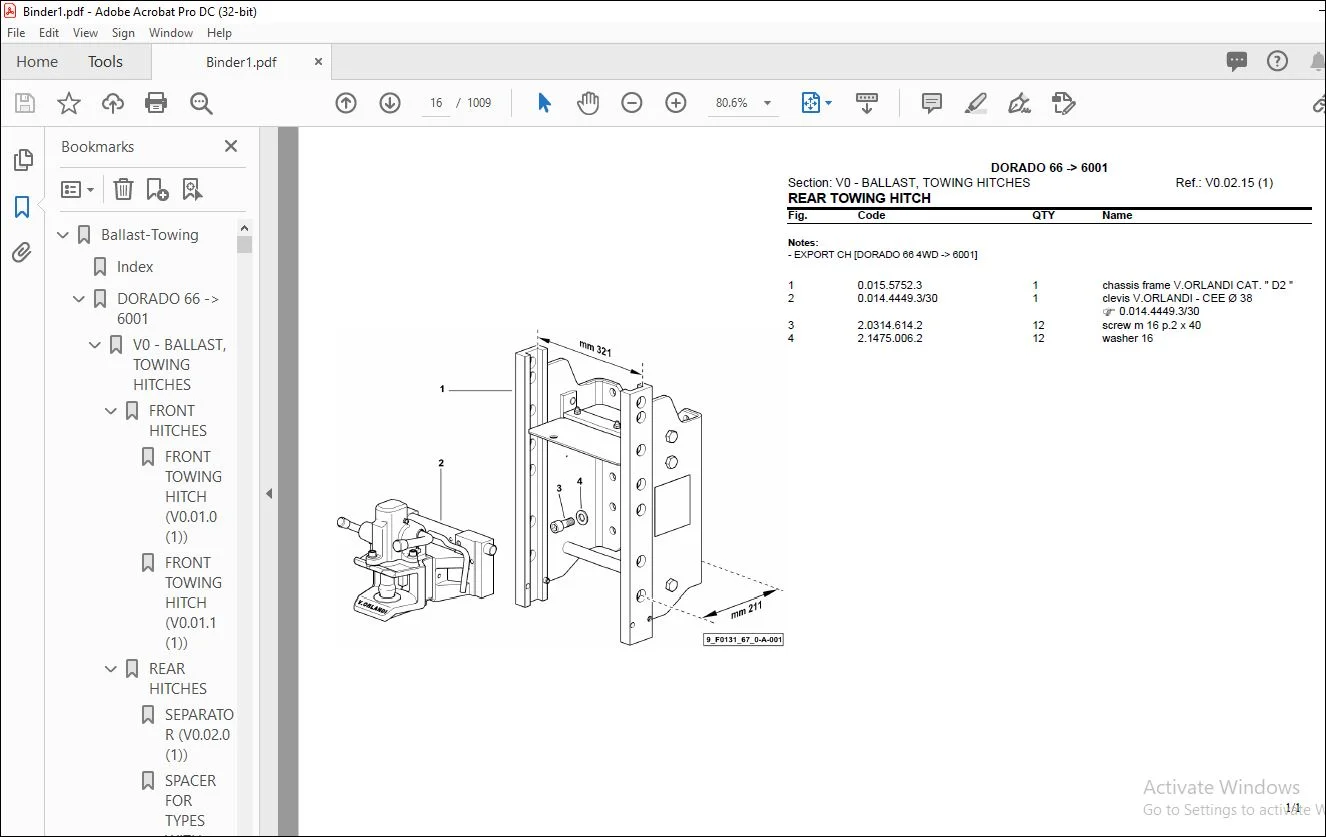This screenshot has width=1326, height=837.
Task: Open SEPARATOR (V0.02.0 (1)) bookmark
Action: pyautogui.click(x=199, y=735)
